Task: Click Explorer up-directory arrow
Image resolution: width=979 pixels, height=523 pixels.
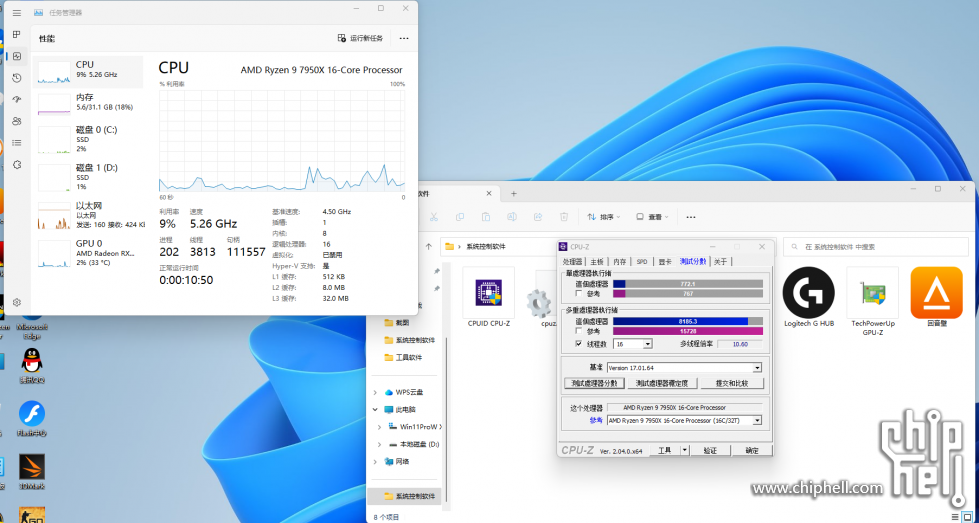Action: (x=428, y=247)
